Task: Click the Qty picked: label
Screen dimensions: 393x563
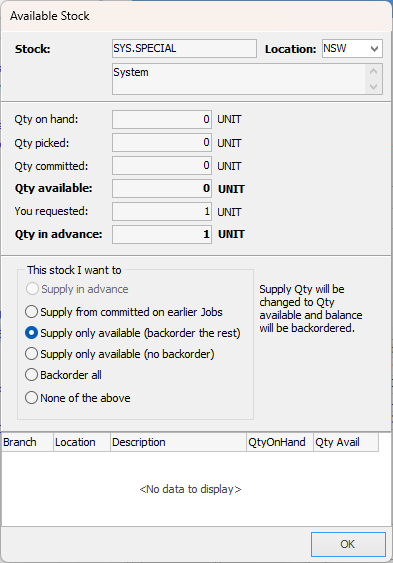Action: 42,143
